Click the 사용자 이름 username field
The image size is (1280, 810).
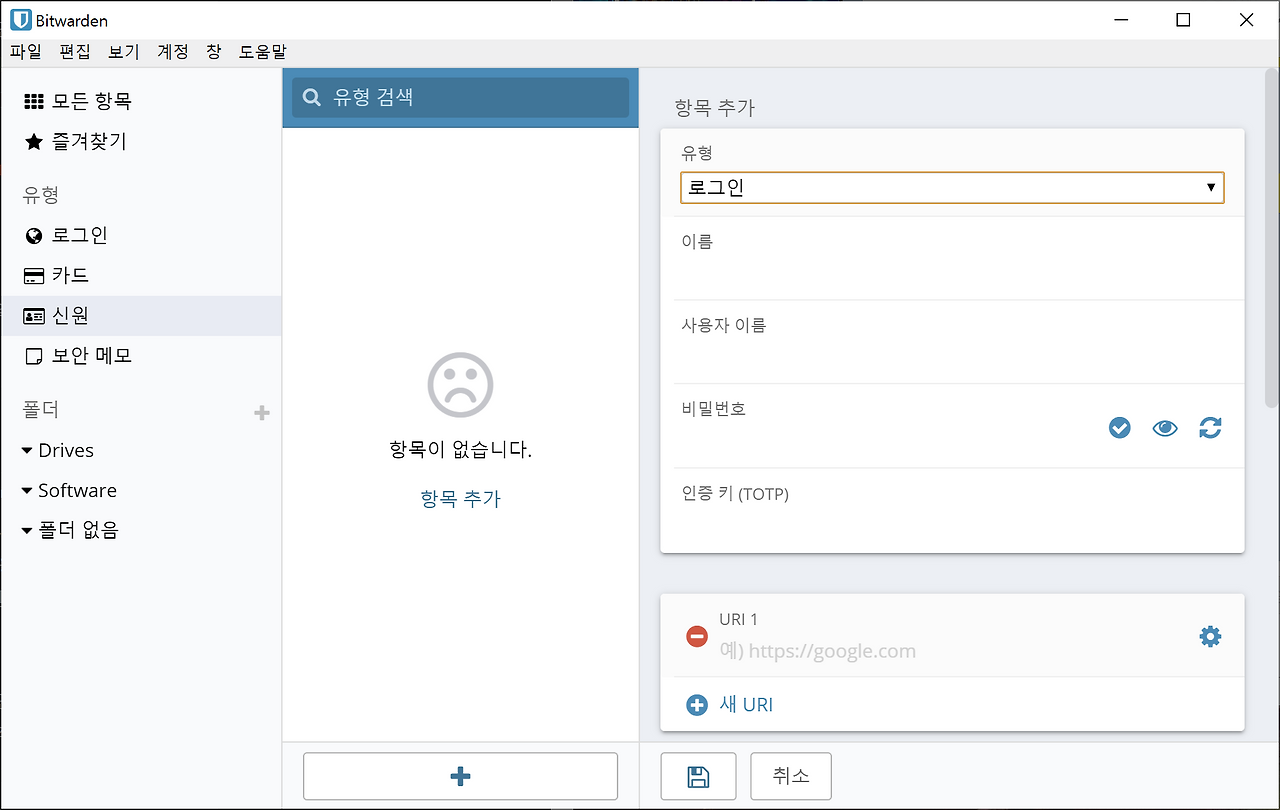point(952,342)
